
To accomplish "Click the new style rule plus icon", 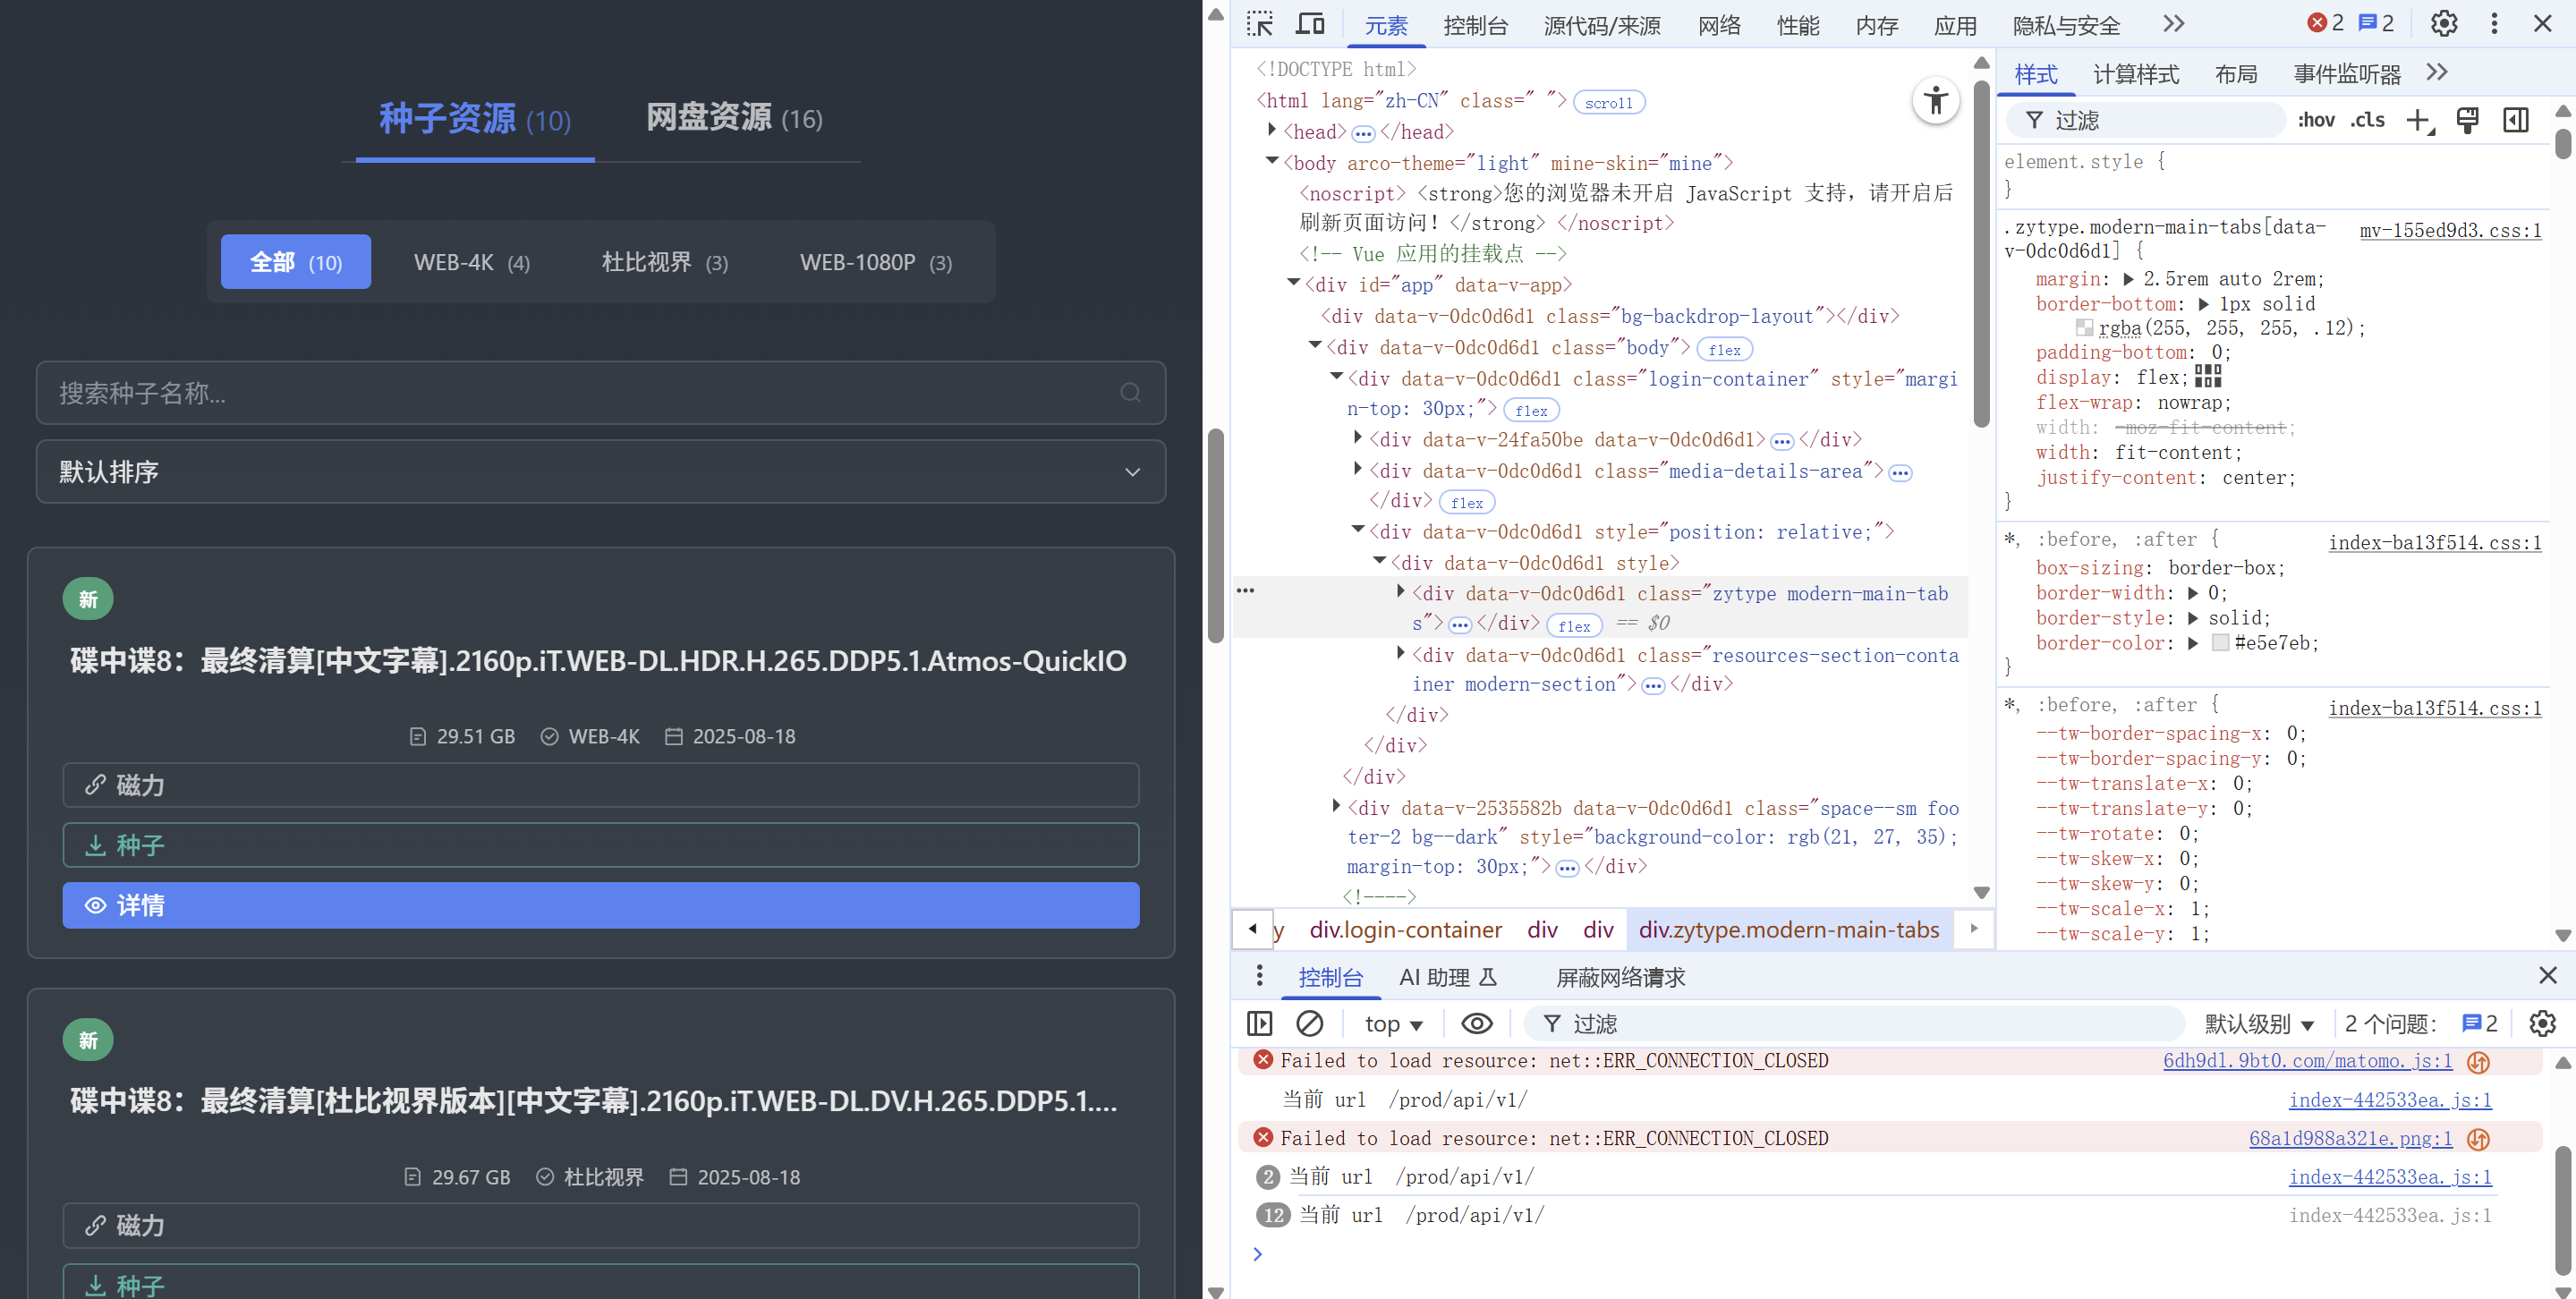I will [2418, 121].
